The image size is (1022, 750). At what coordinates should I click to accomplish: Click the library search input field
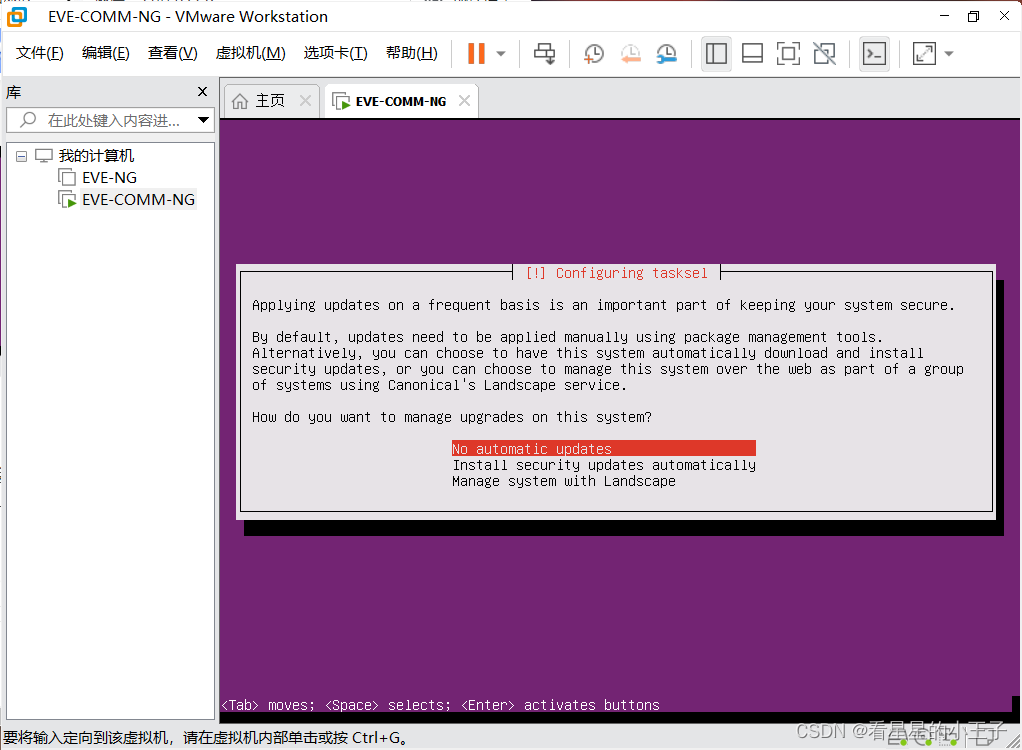pos(108,120)
